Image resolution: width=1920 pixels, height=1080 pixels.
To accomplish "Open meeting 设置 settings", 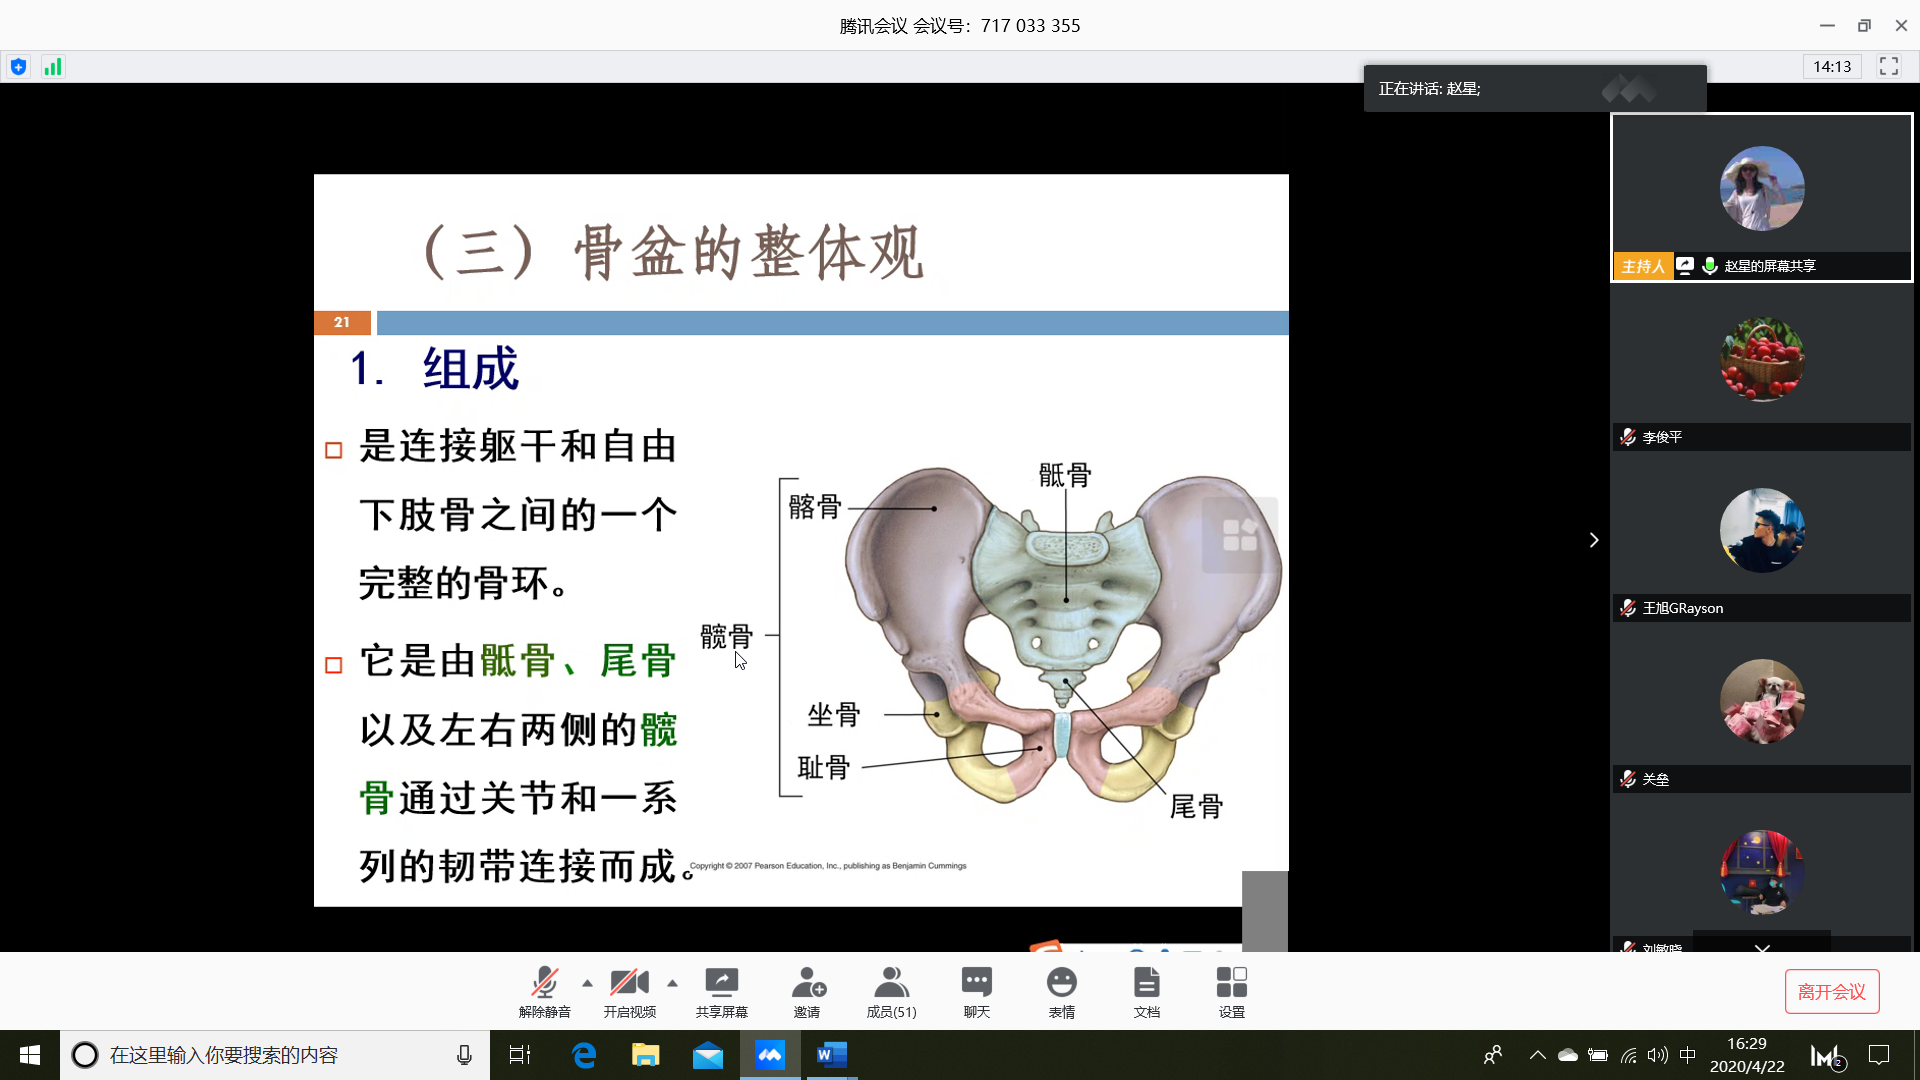I will click(x=1232, y=990).
